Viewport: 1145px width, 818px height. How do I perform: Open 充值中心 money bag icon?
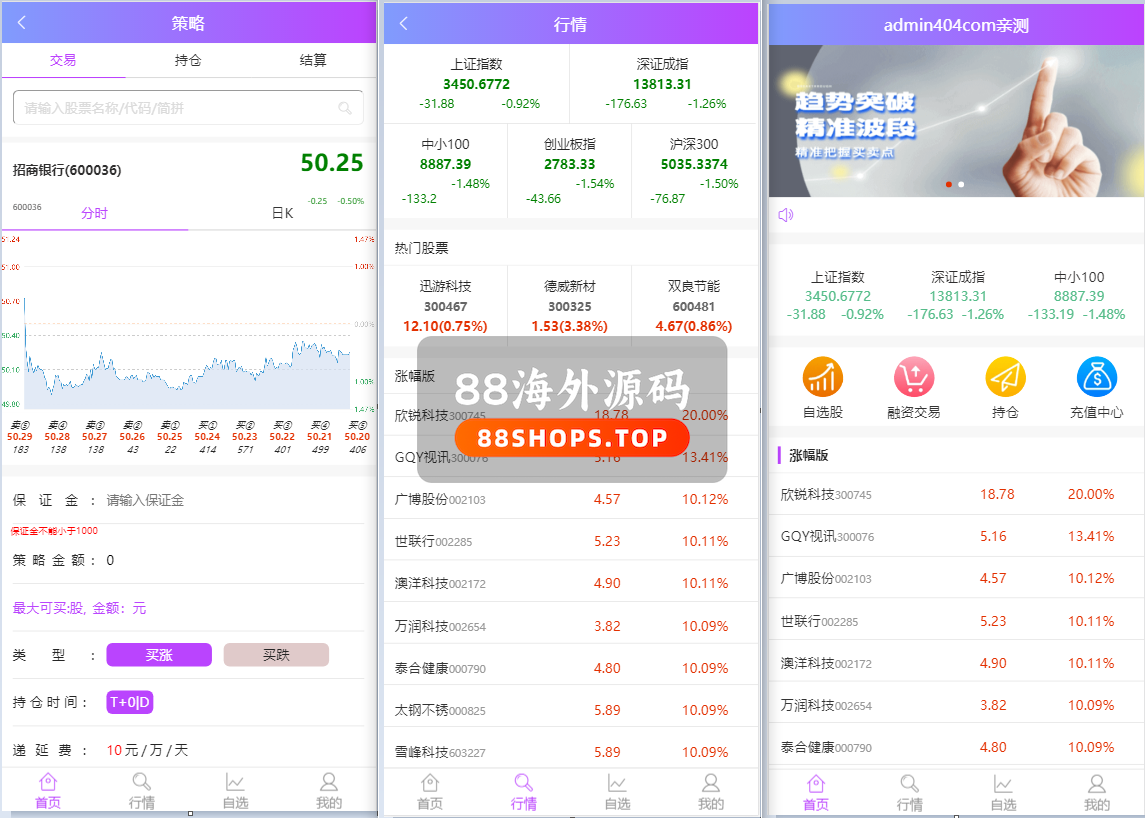[x=1096, y=377]
